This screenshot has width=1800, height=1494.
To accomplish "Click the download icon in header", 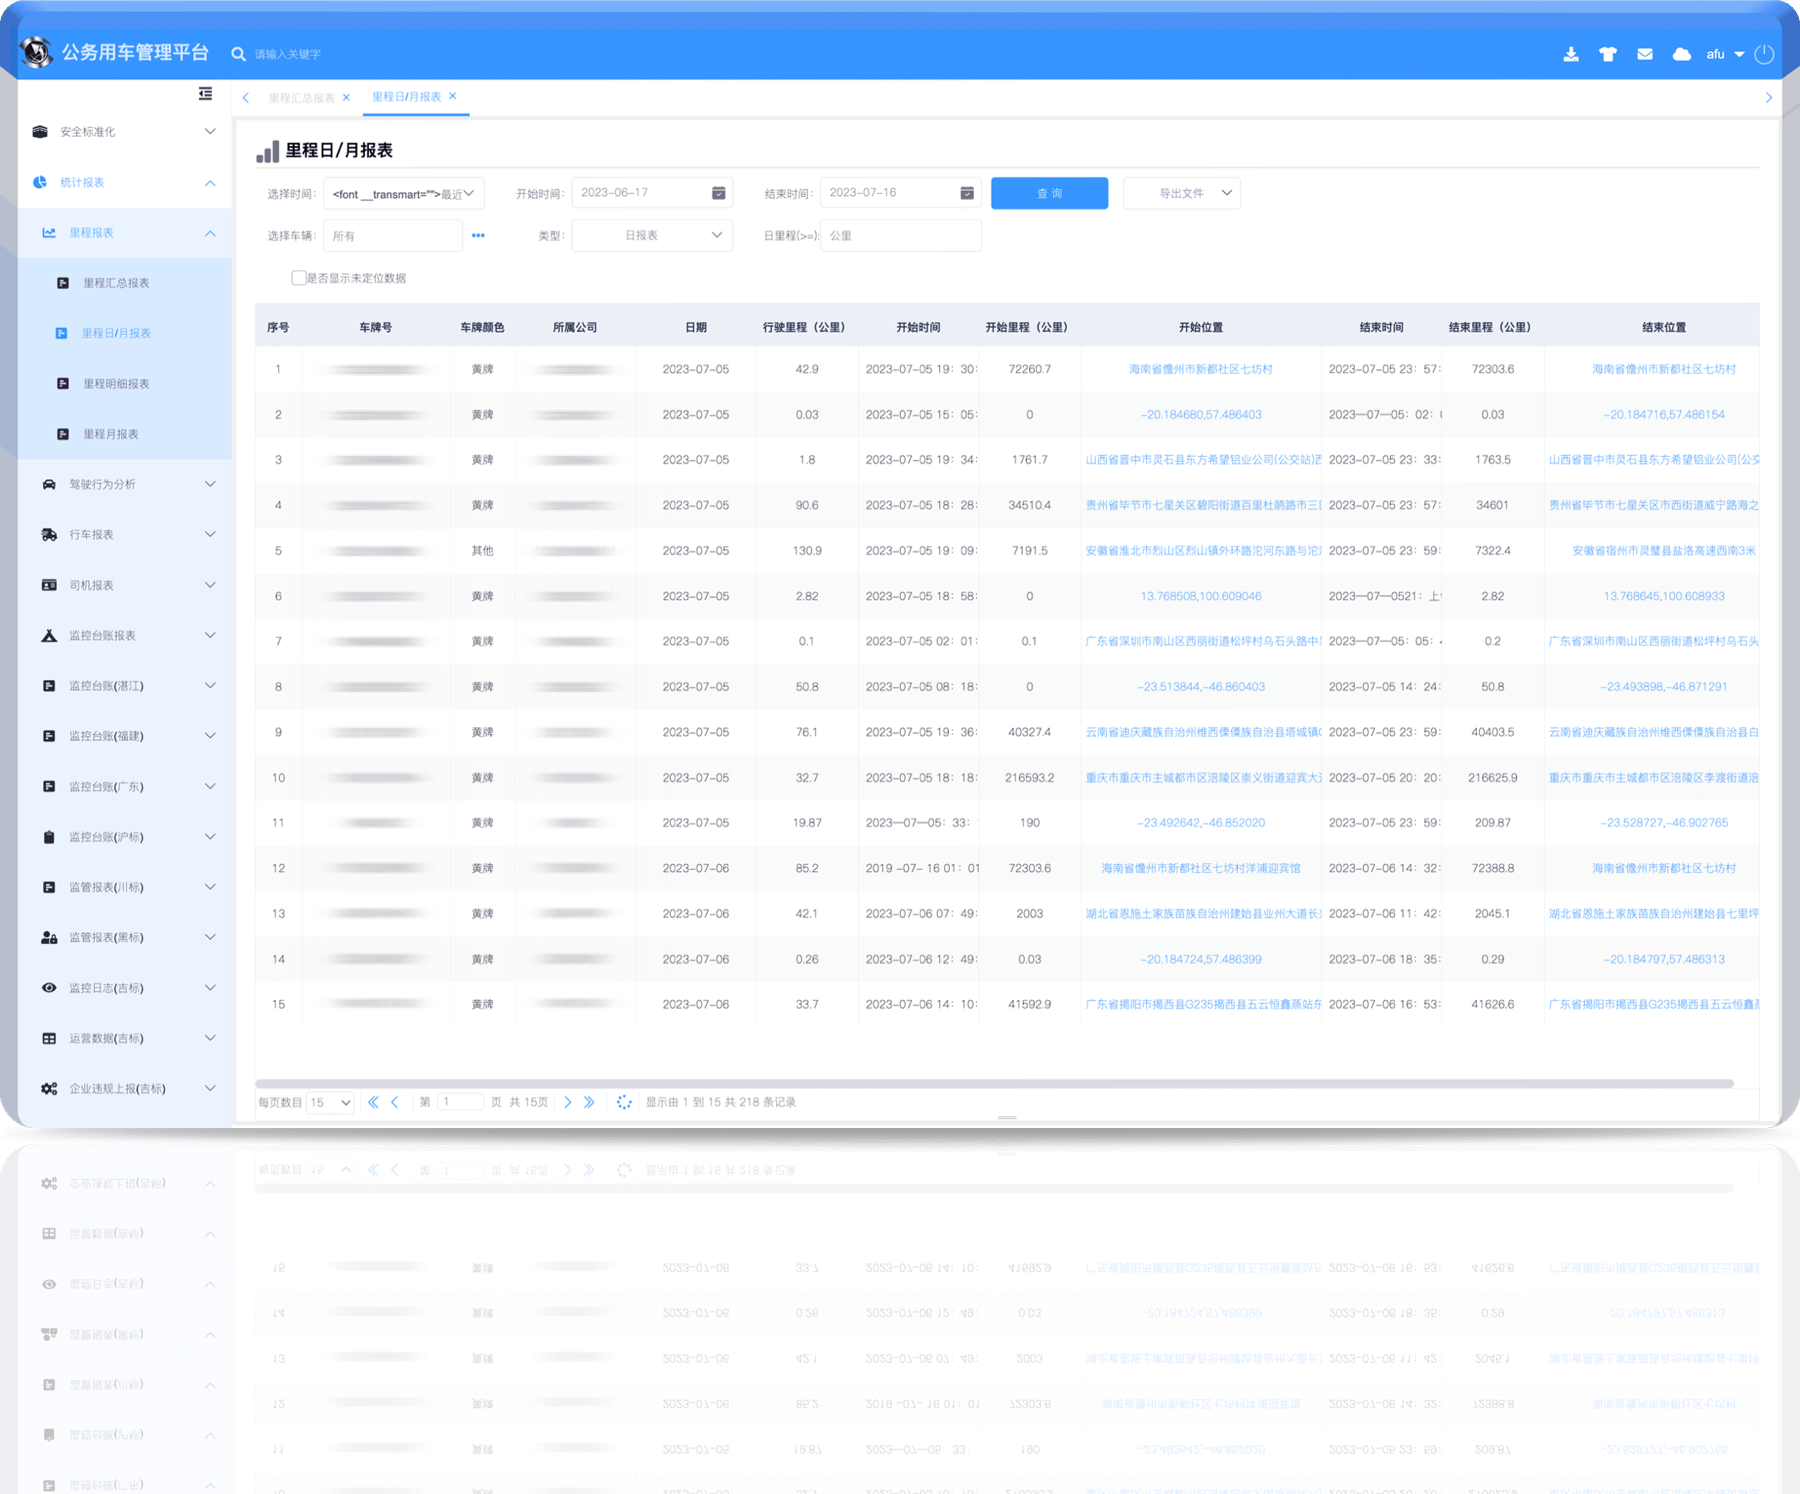I will coord(1571,54).
